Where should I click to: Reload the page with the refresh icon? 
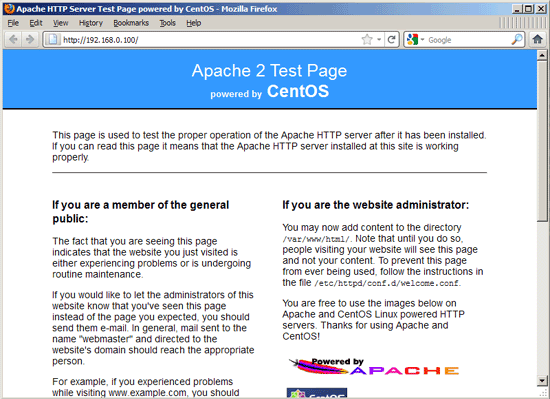coord(392,40)
